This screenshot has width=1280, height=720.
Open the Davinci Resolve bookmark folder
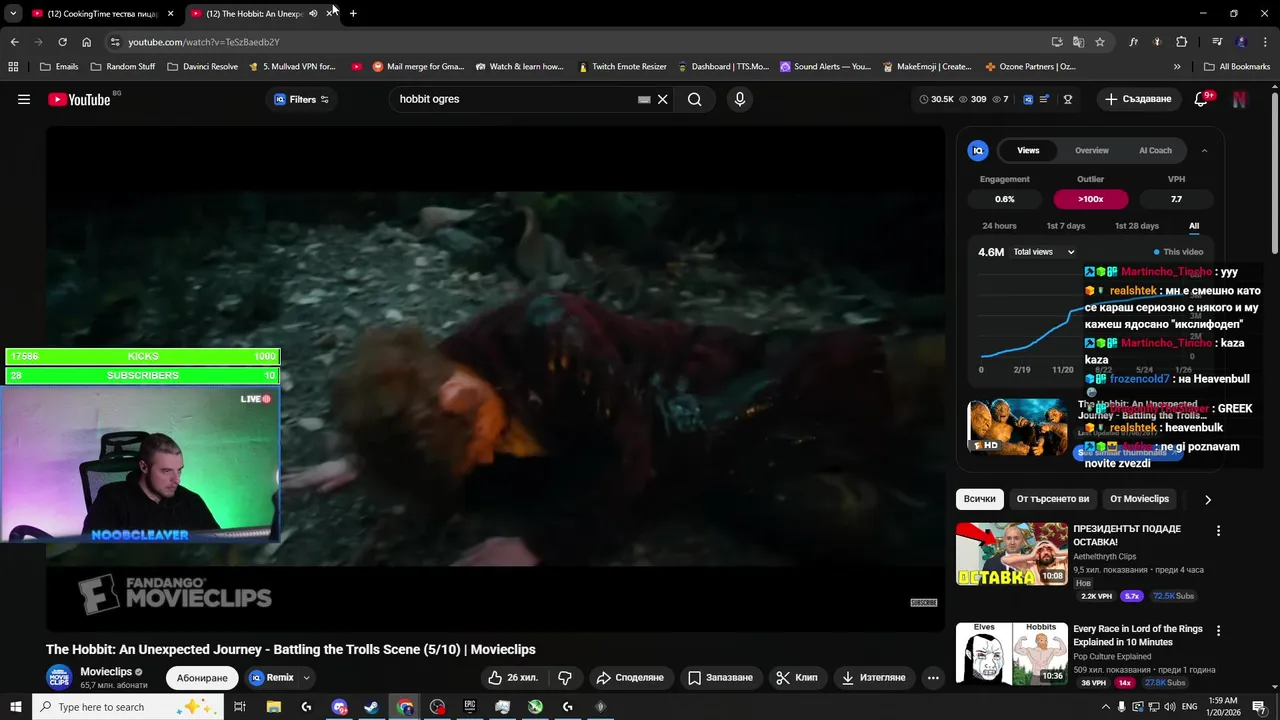coord(203,67)
